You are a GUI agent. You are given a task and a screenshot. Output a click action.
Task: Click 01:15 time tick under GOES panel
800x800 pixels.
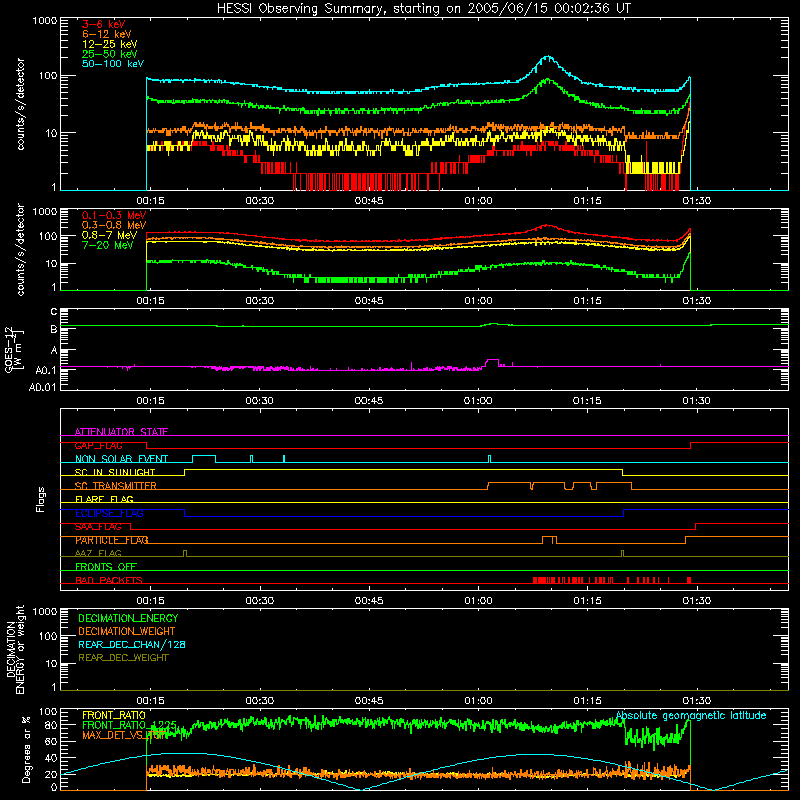(587, 401)
